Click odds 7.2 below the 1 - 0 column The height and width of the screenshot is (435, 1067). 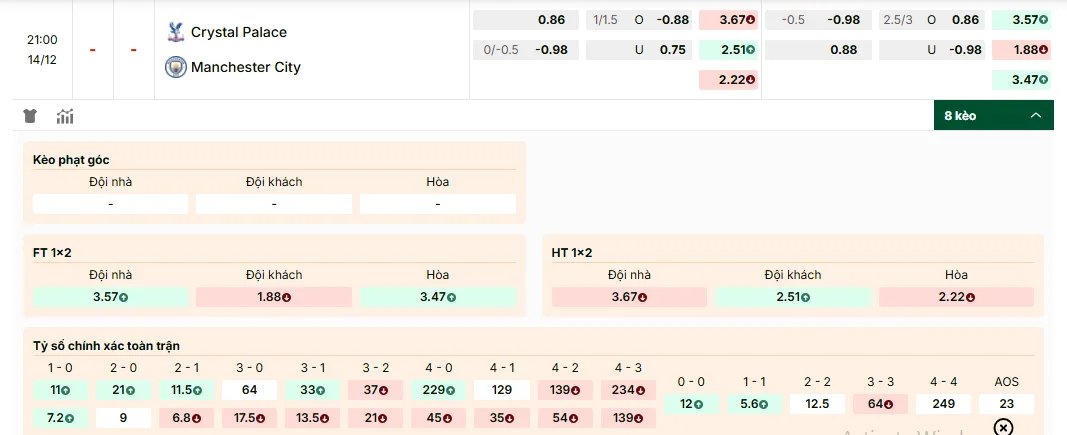pos(60,418)
